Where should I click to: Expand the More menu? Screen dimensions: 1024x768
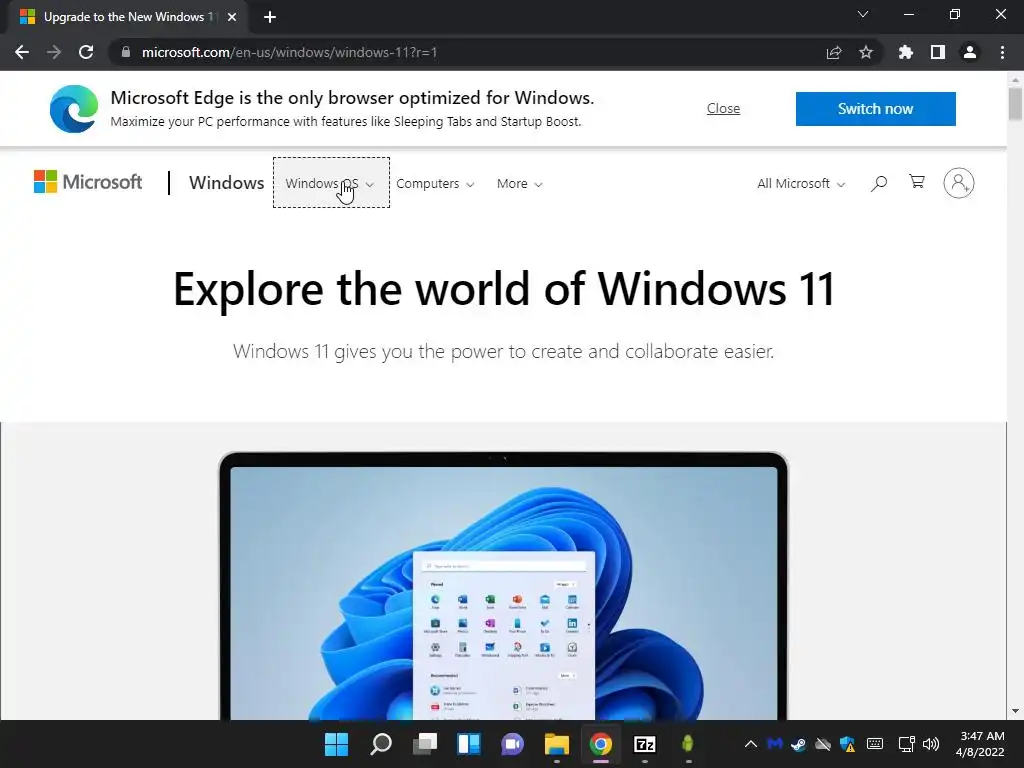click(519, 184)
